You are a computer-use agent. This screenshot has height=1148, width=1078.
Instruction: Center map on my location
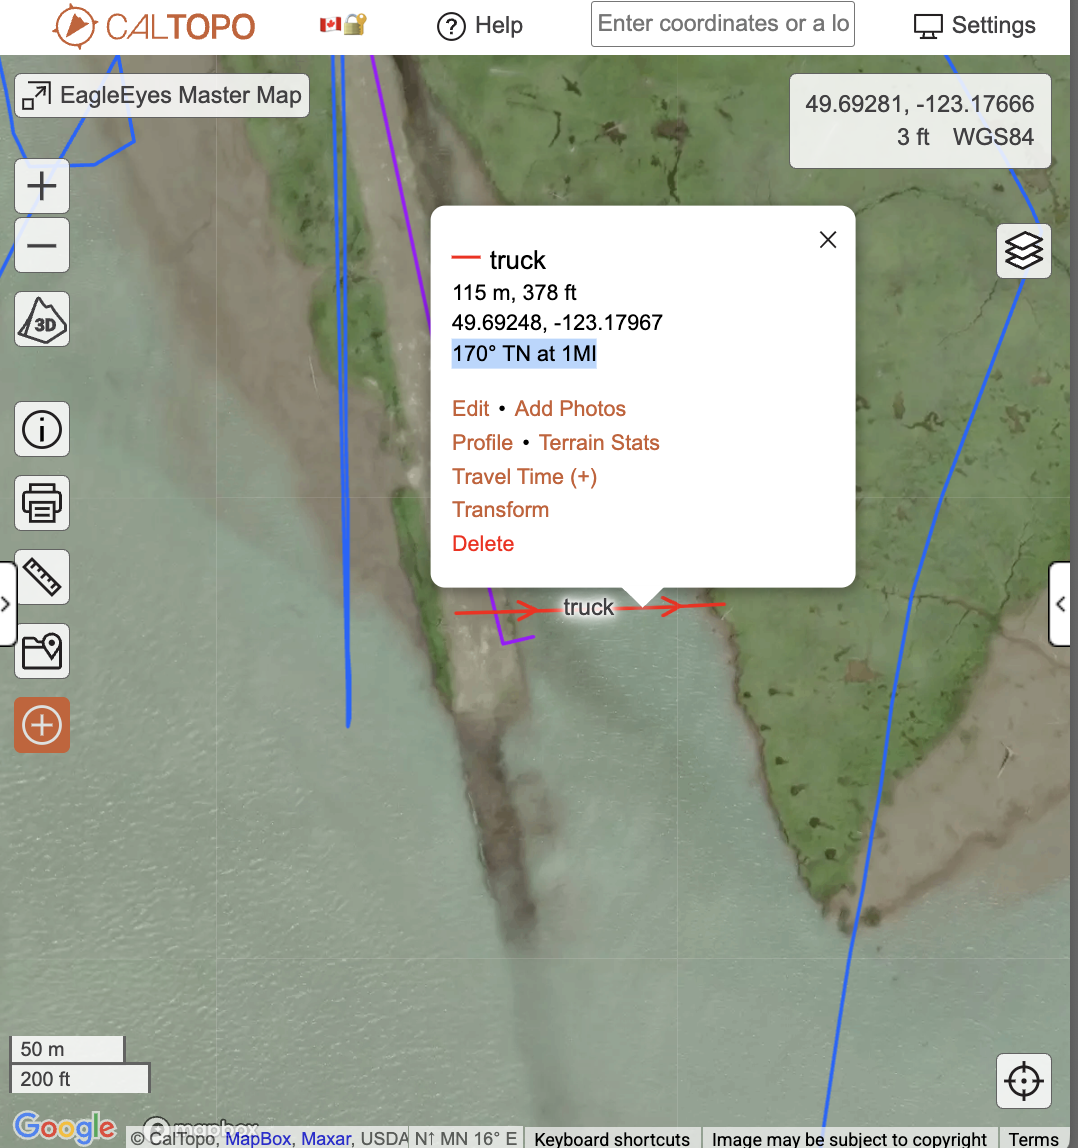tap(1023, 1081)
